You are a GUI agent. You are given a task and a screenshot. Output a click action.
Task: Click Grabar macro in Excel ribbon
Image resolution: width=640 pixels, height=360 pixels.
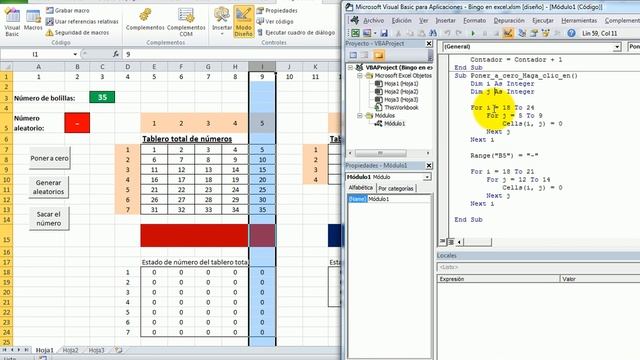pos(68,11)
